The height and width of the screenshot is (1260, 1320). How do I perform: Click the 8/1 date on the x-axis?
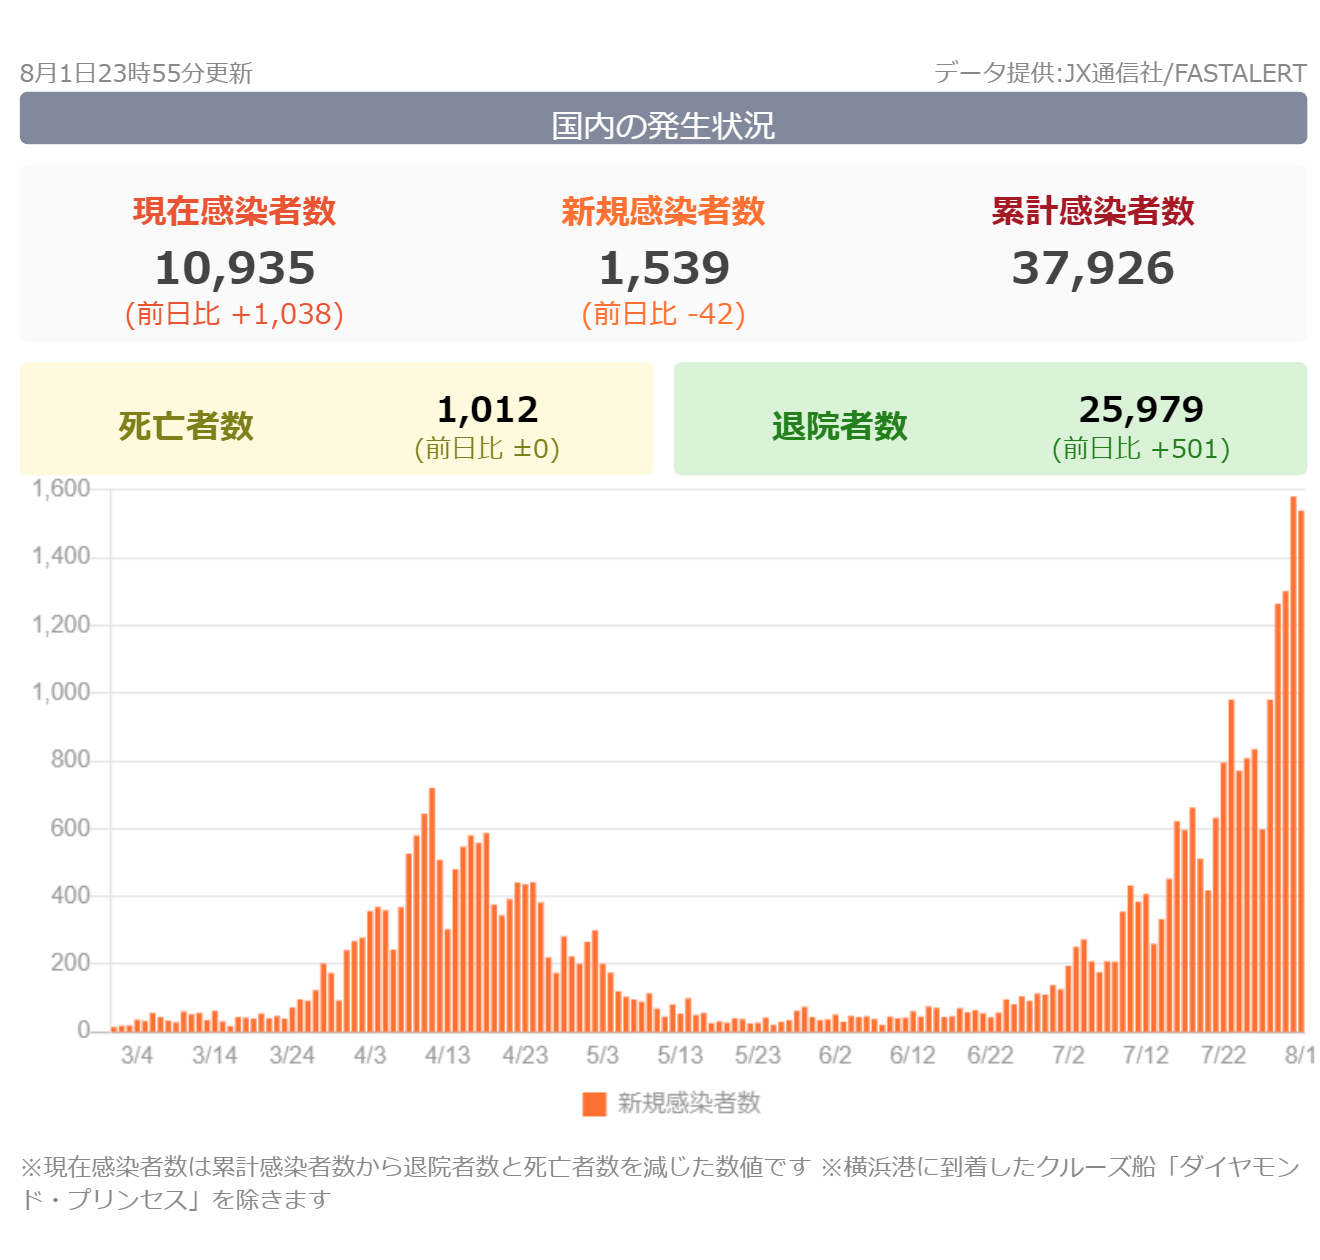[x=1299, y=1056]
